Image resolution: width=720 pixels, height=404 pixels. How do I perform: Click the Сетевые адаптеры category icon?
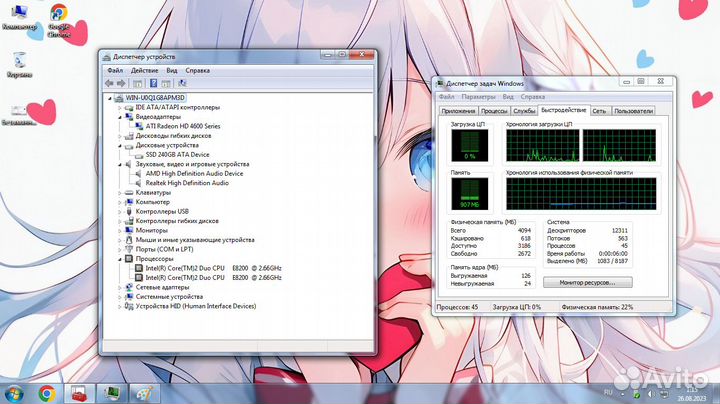tap(129, 287)
